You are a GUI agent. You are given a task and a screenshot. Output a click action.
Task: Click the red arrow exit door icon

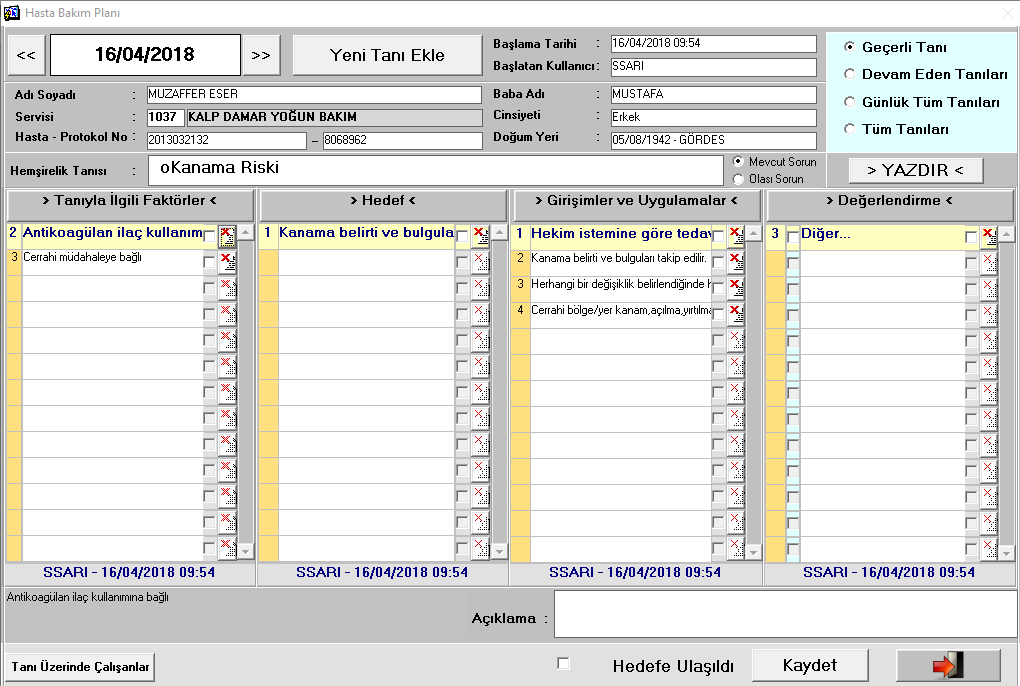pos(947,666)
